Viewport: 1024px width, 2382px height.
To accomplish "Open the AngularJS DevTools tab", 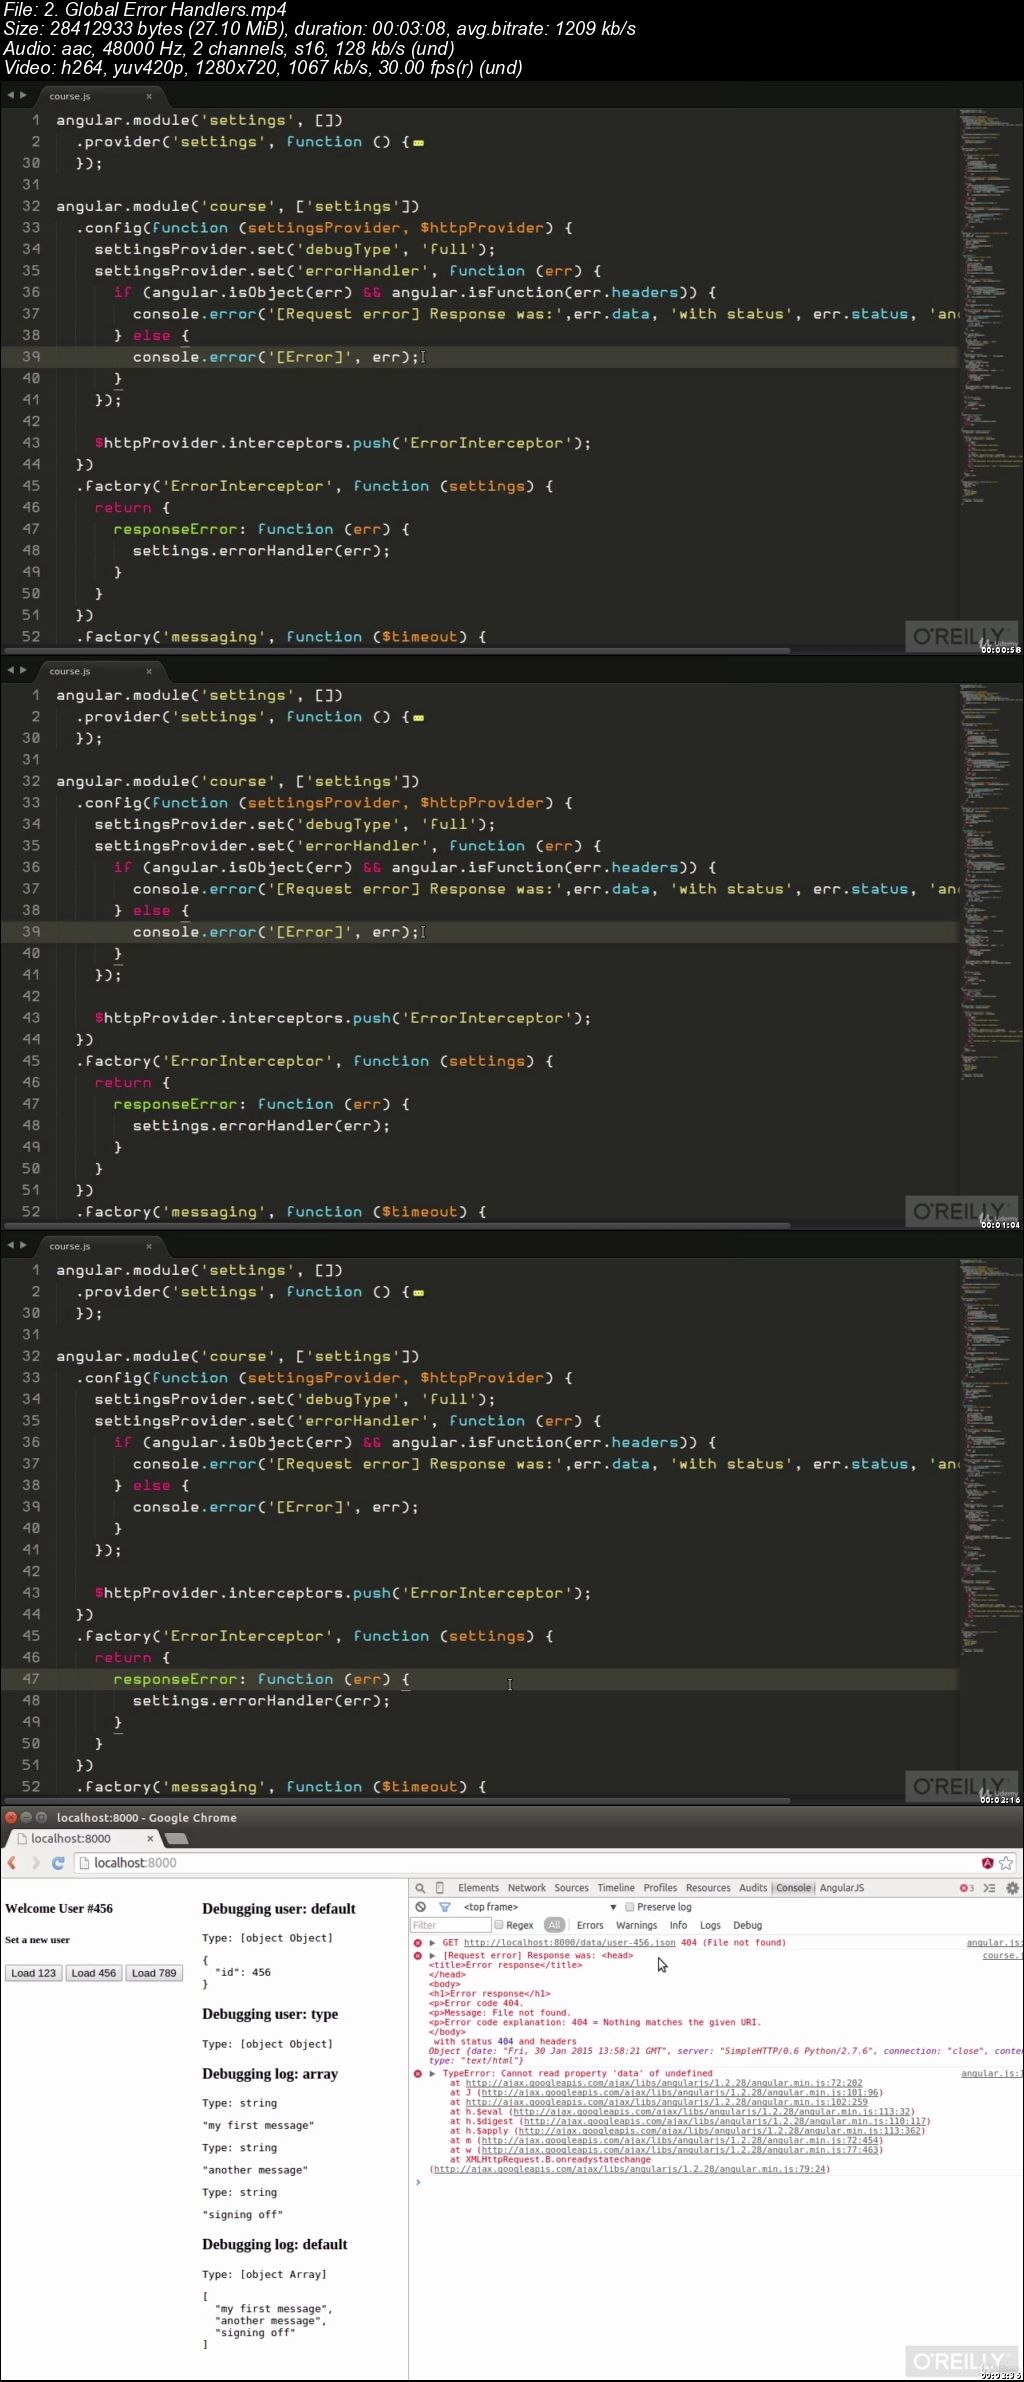I will [842, 1888].
